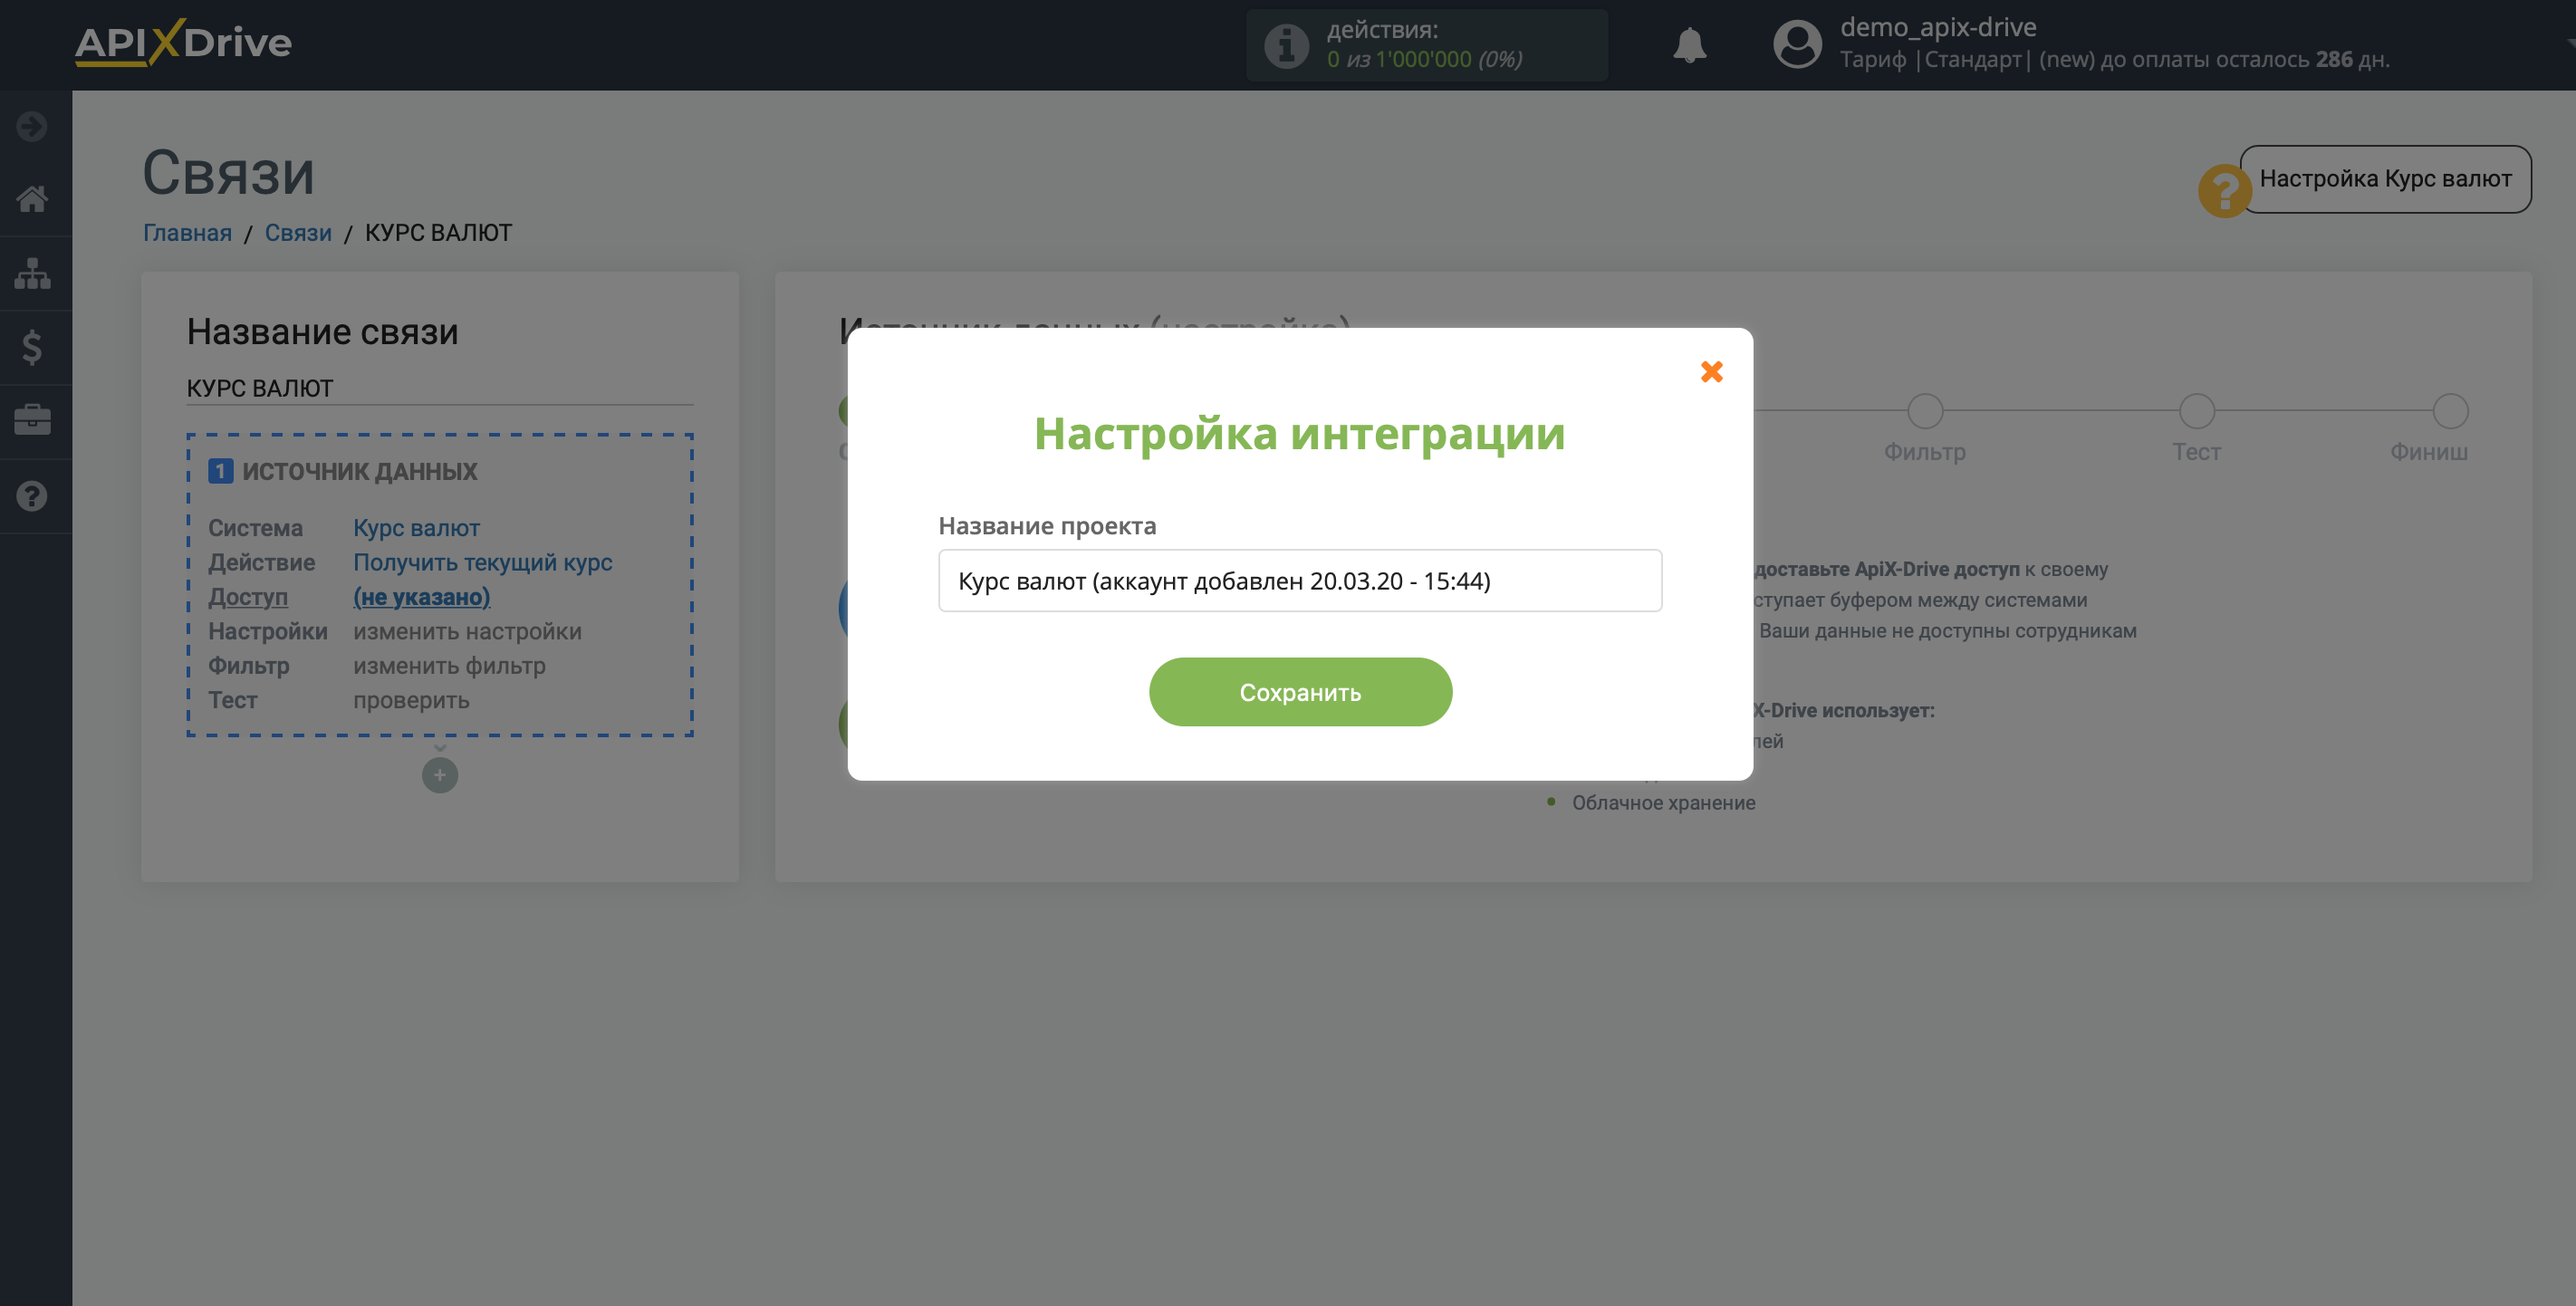Screen dimensions: 2576x1306
Task: Click the plus icon below source block
Action: pos(439,773)
